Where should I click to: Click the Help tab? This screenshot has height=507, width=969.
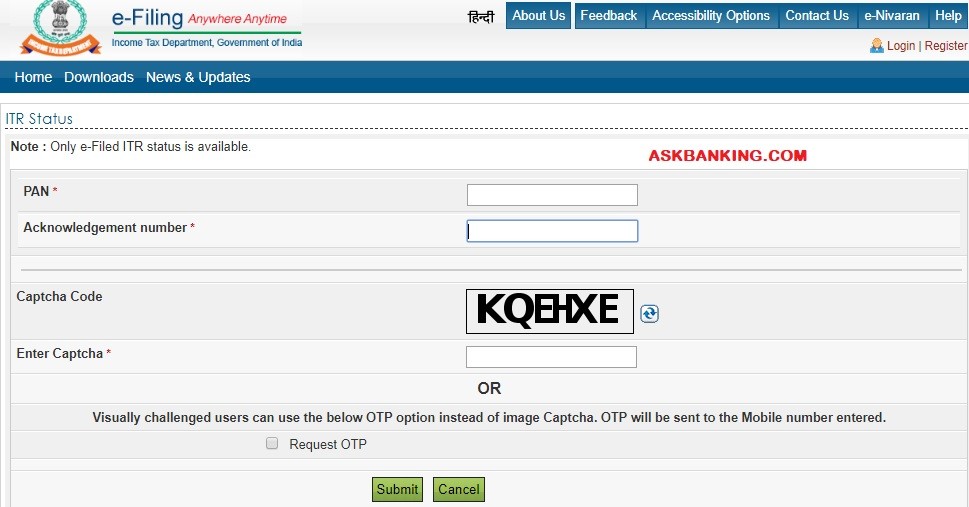coord(948,15)
